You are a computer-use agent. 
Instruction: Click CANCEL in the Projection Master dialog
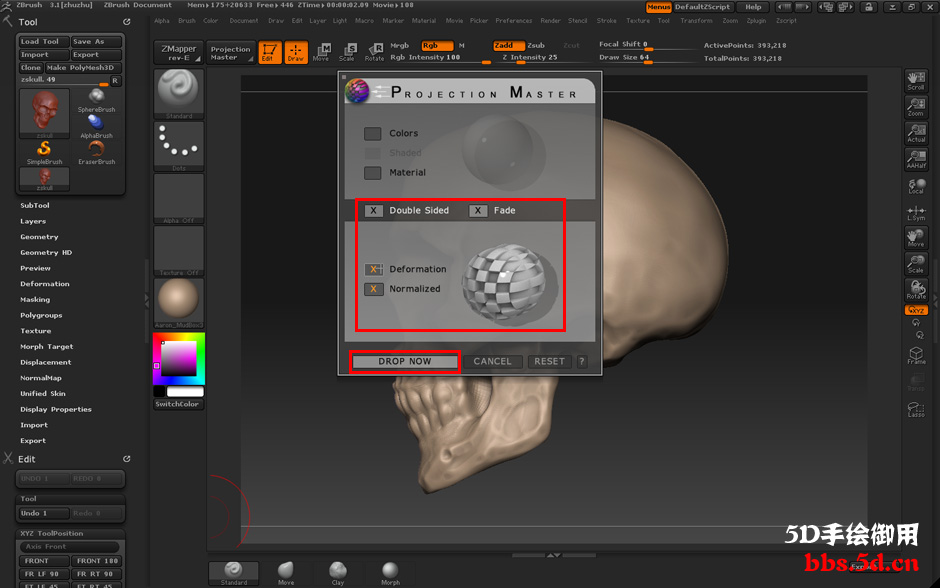[492, 361]
